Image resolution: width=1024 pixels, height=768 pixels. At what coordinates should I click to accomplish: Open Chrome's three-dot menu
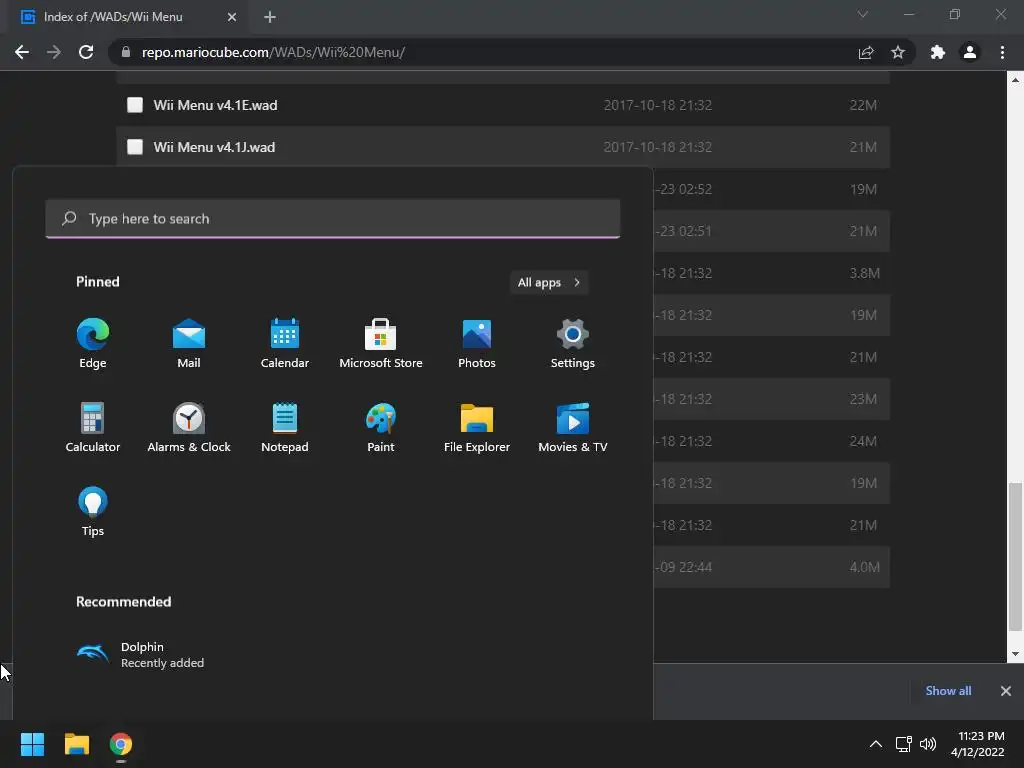1002,52
